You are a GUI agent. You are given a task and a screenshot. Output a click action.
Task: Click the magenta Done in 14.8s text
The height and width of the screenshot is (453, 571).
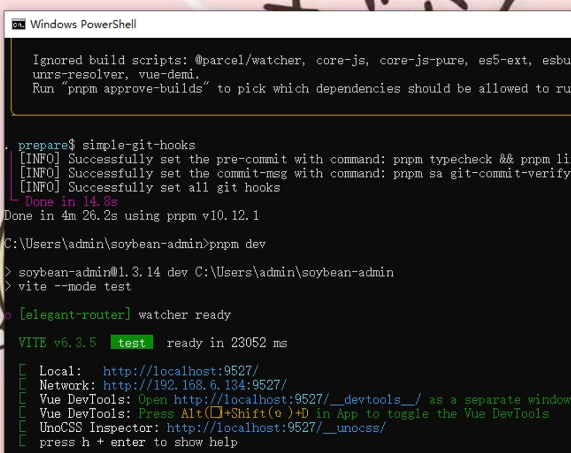point(71,201)
